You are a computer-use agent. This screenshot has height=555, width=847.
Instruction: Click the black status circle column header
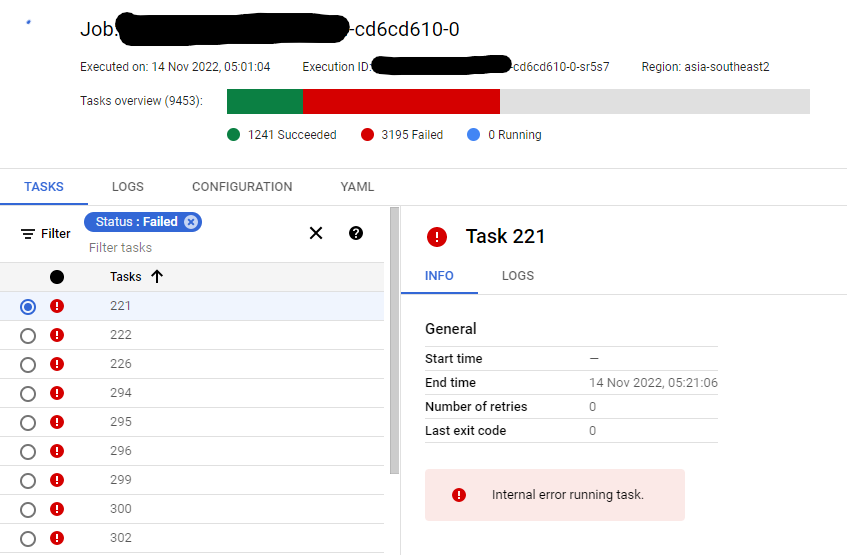pos(57,277)
